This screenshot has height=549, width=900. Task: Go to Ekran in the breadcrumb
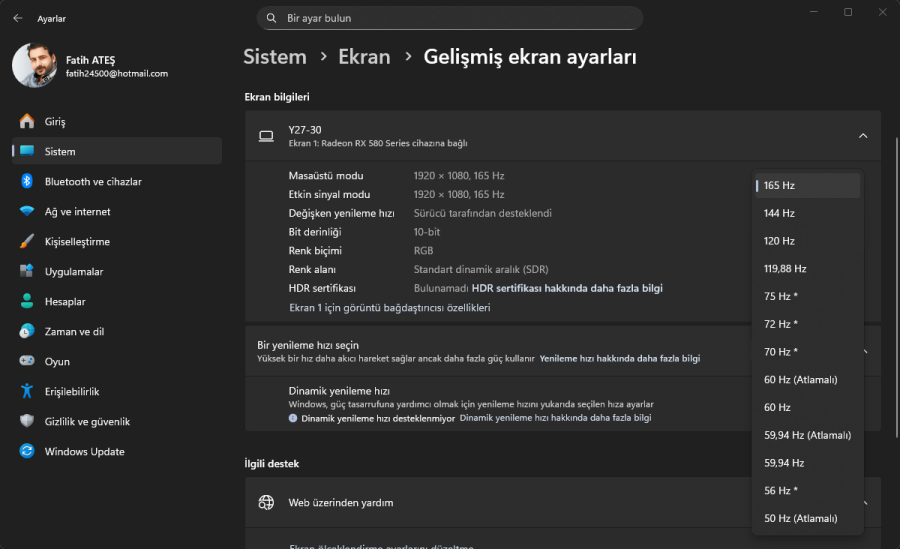(x=364, y=57)
